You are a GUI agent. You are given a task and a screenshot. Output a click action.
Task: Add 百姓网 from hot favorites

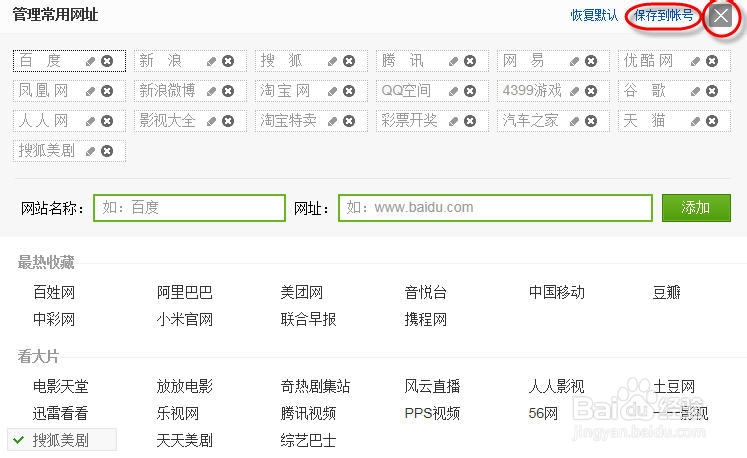coord(54,292)
